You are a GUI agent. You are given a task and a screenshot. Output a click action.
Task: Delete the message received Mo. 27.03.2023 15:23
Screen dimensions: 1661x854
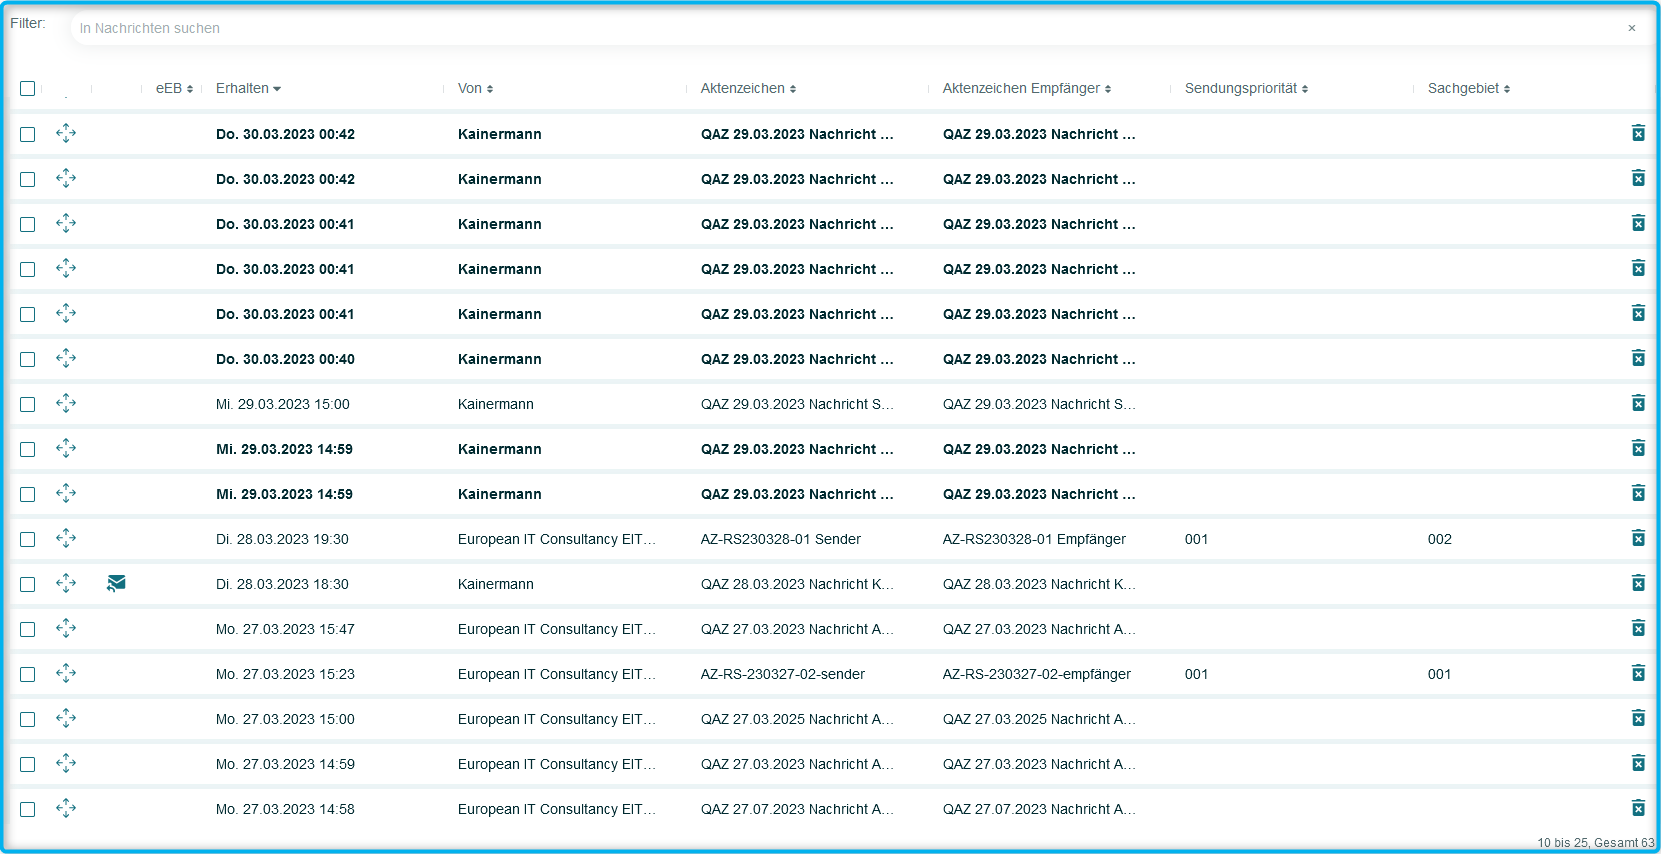(x=1638, y=673)
